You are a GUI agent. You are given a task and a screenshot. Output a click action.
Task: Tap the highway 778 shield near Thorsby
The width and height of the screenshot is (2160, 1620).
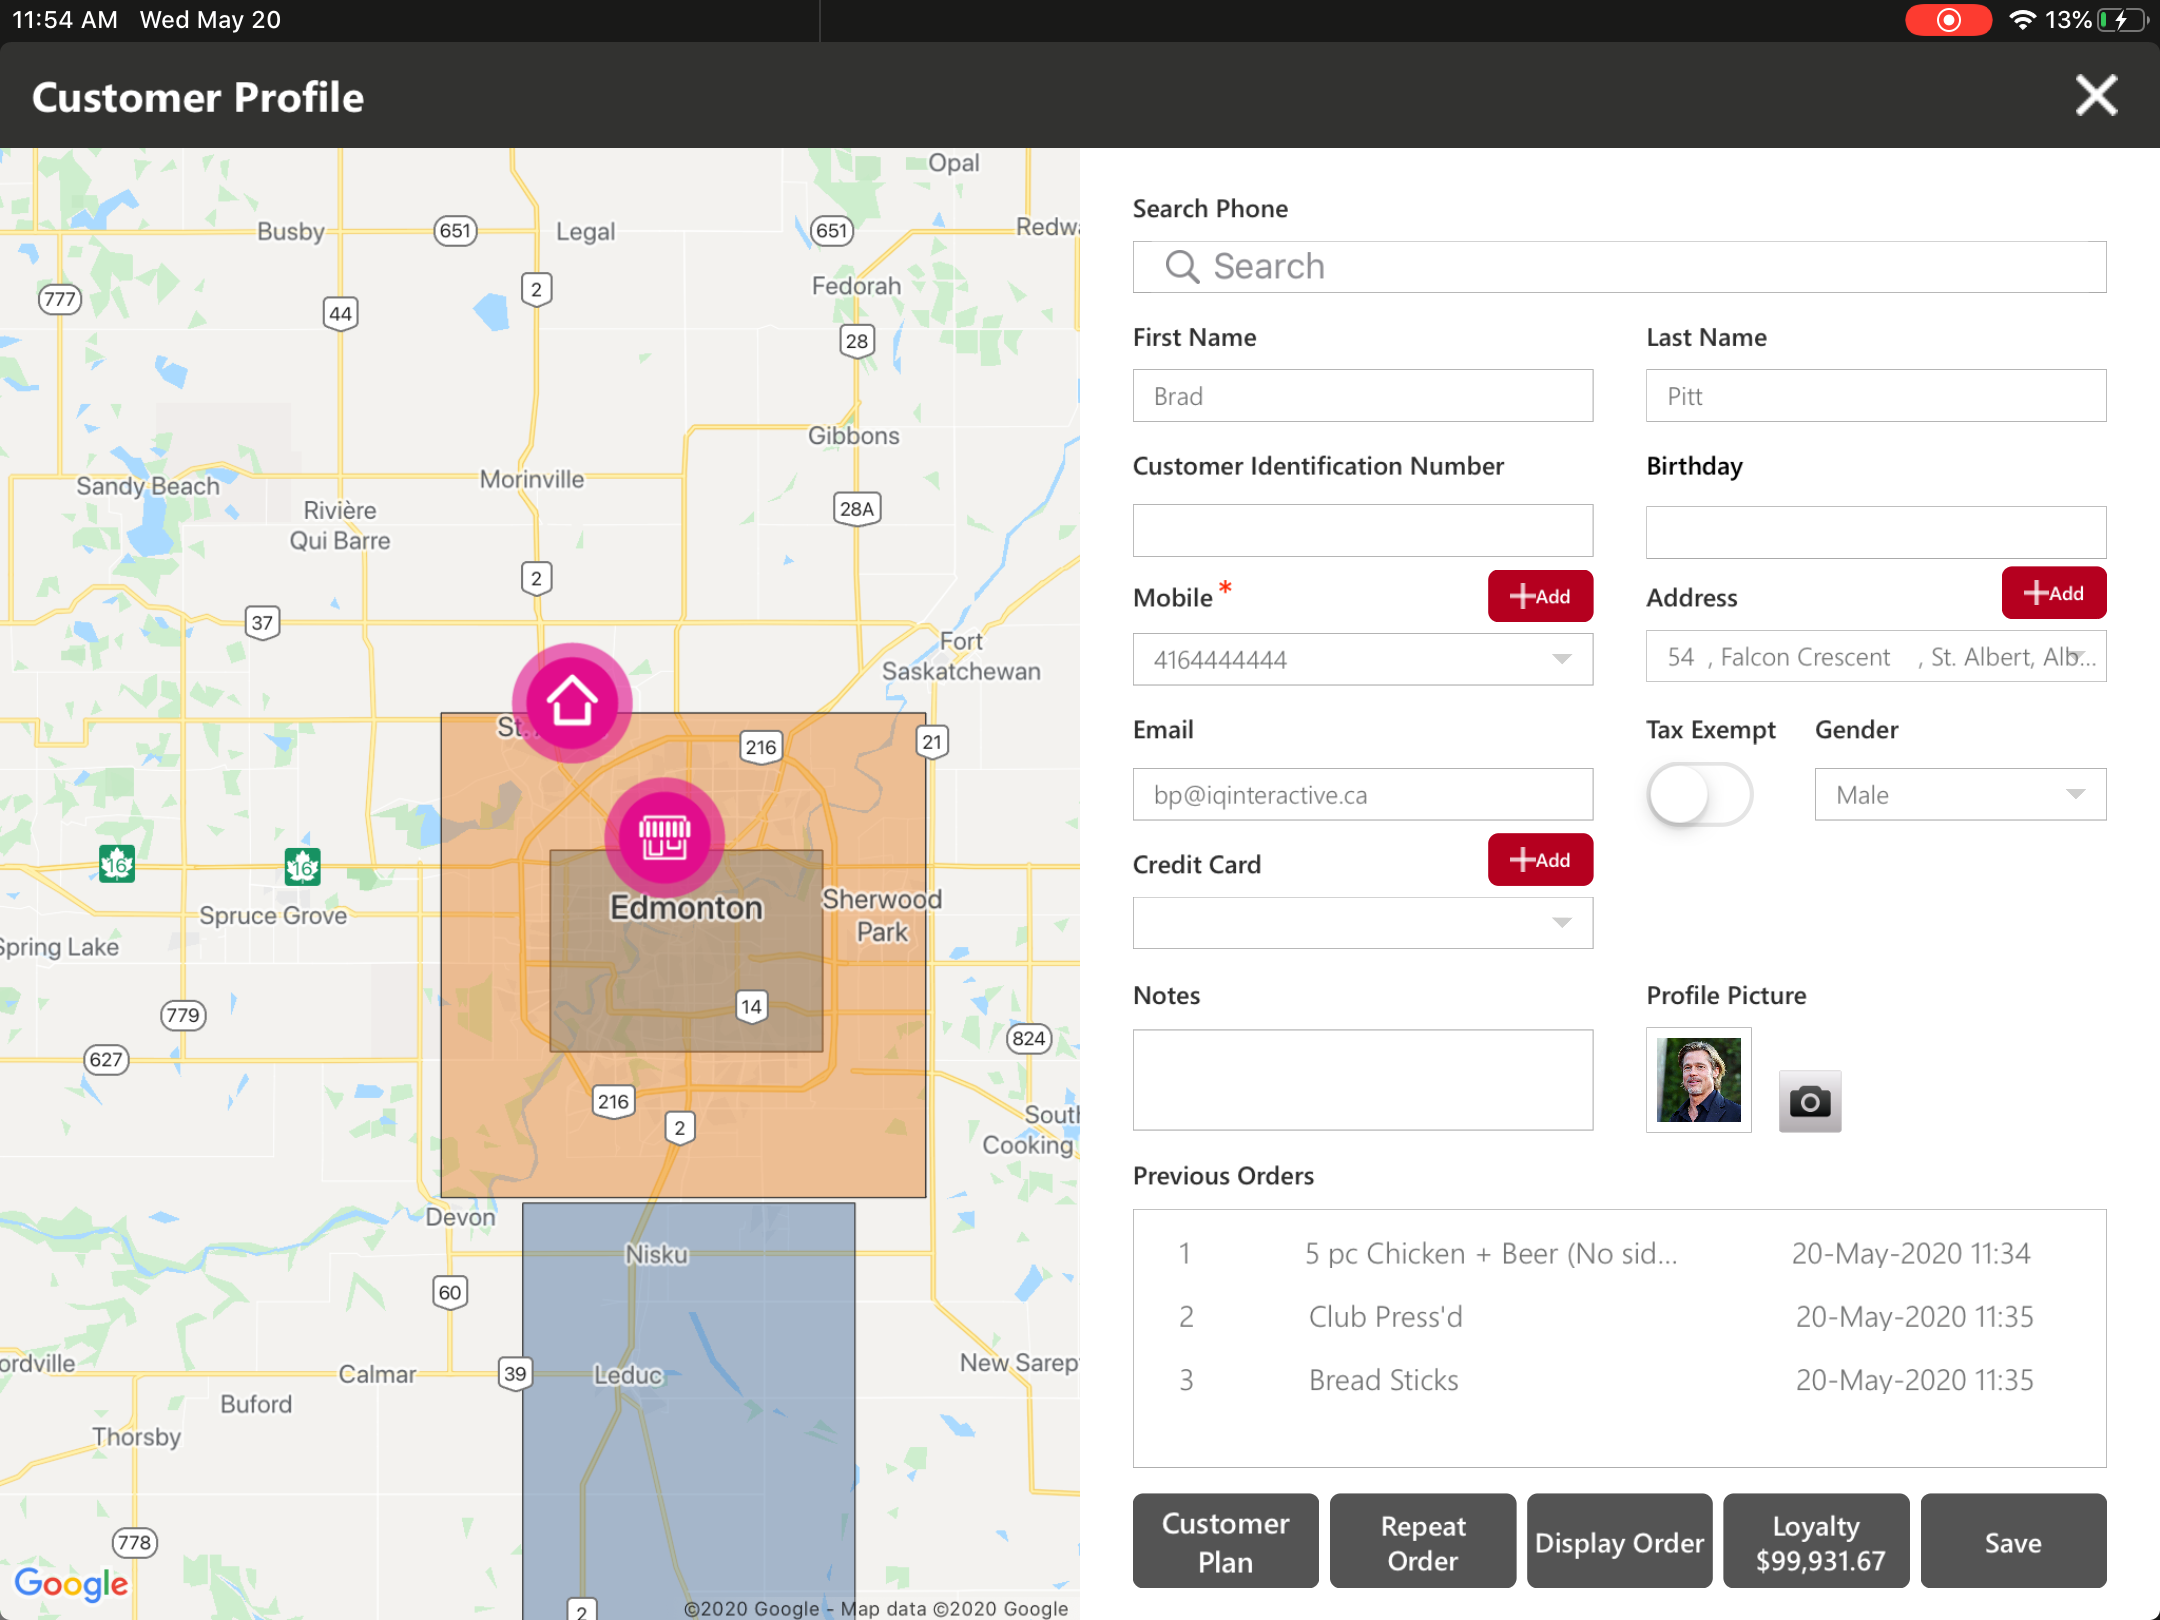pos(134,1542)
